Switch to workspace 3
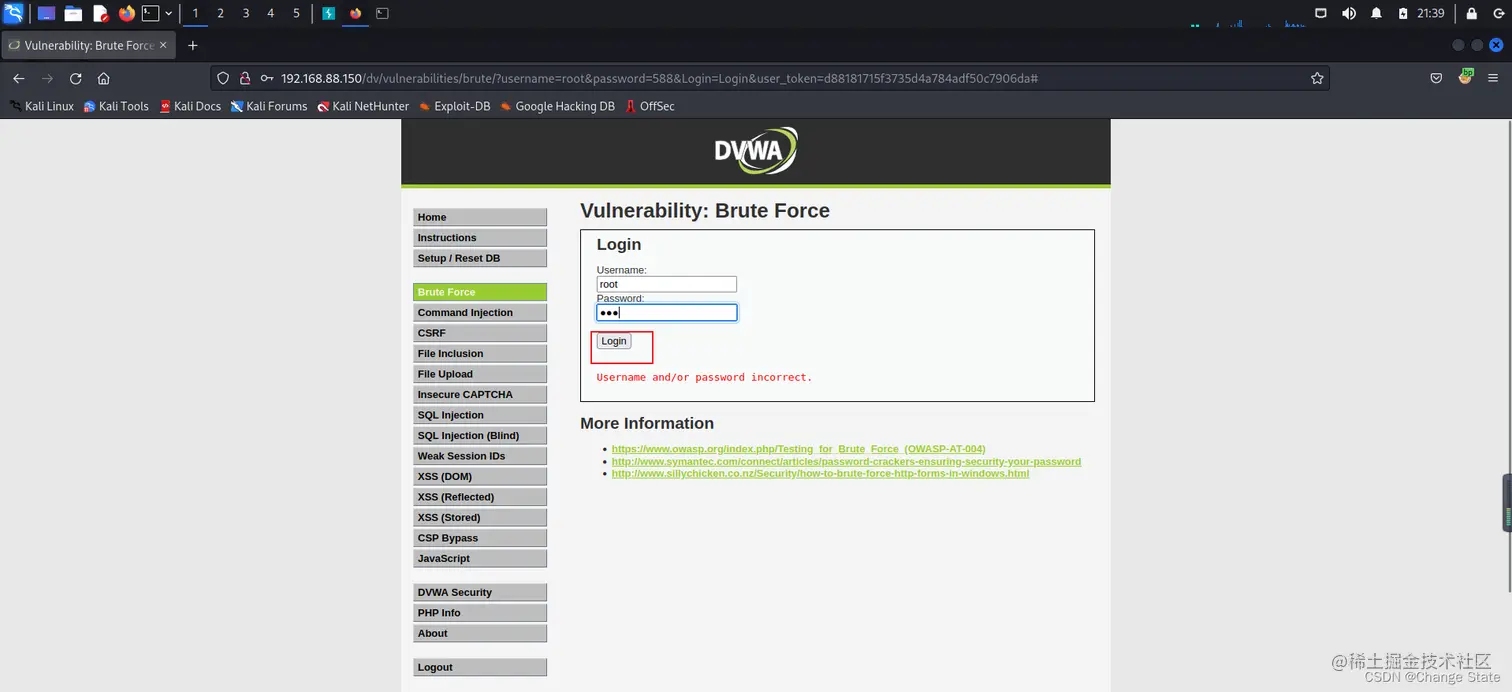 coord(246,14)
